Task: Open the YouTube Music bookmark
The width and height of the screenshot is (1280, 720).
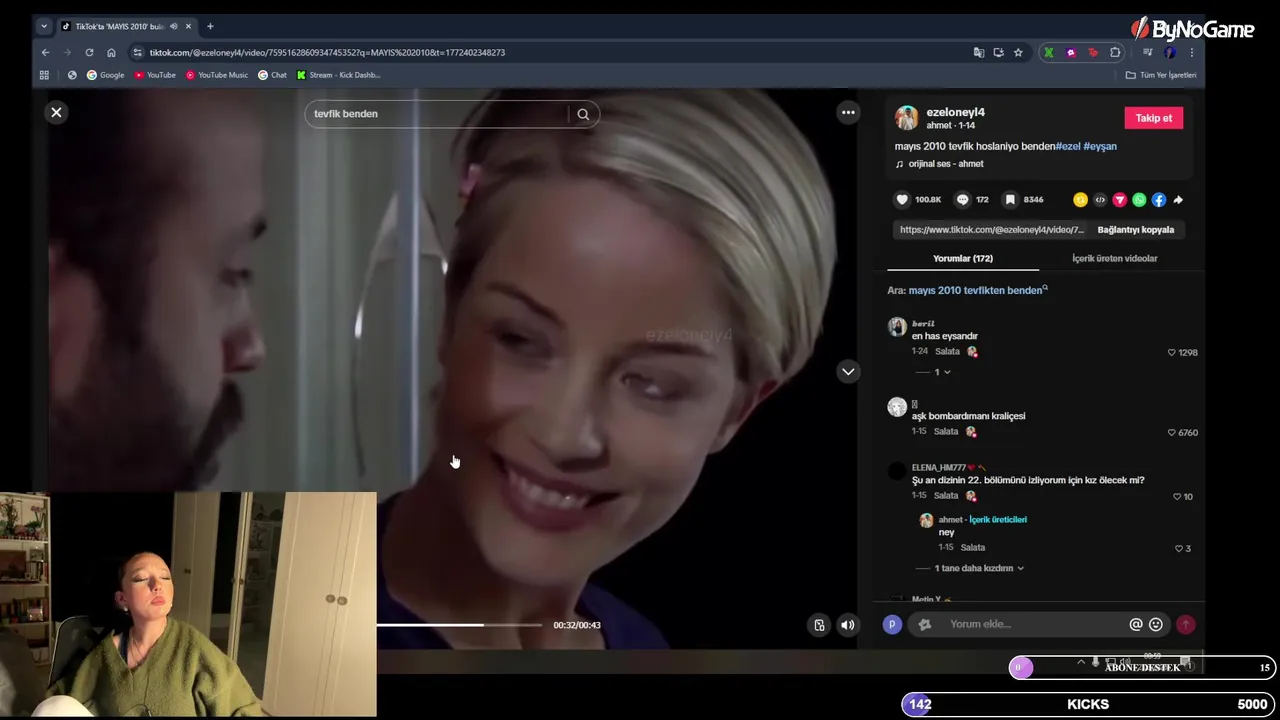Action: (x=216, y=75)
